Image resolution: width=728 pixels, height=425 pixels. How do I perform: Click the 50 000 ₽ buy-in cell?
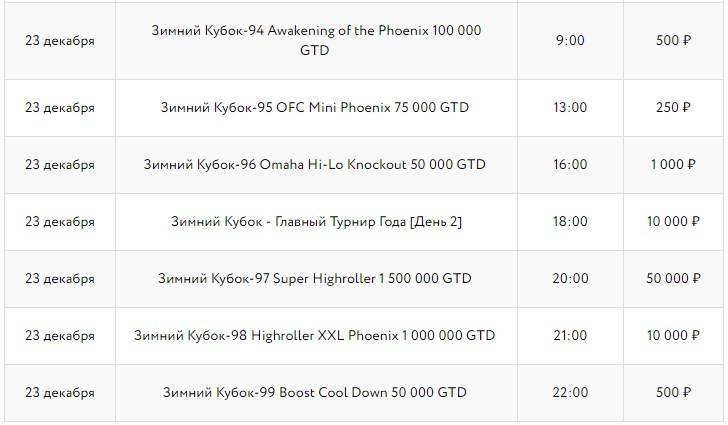pos(672,278)
